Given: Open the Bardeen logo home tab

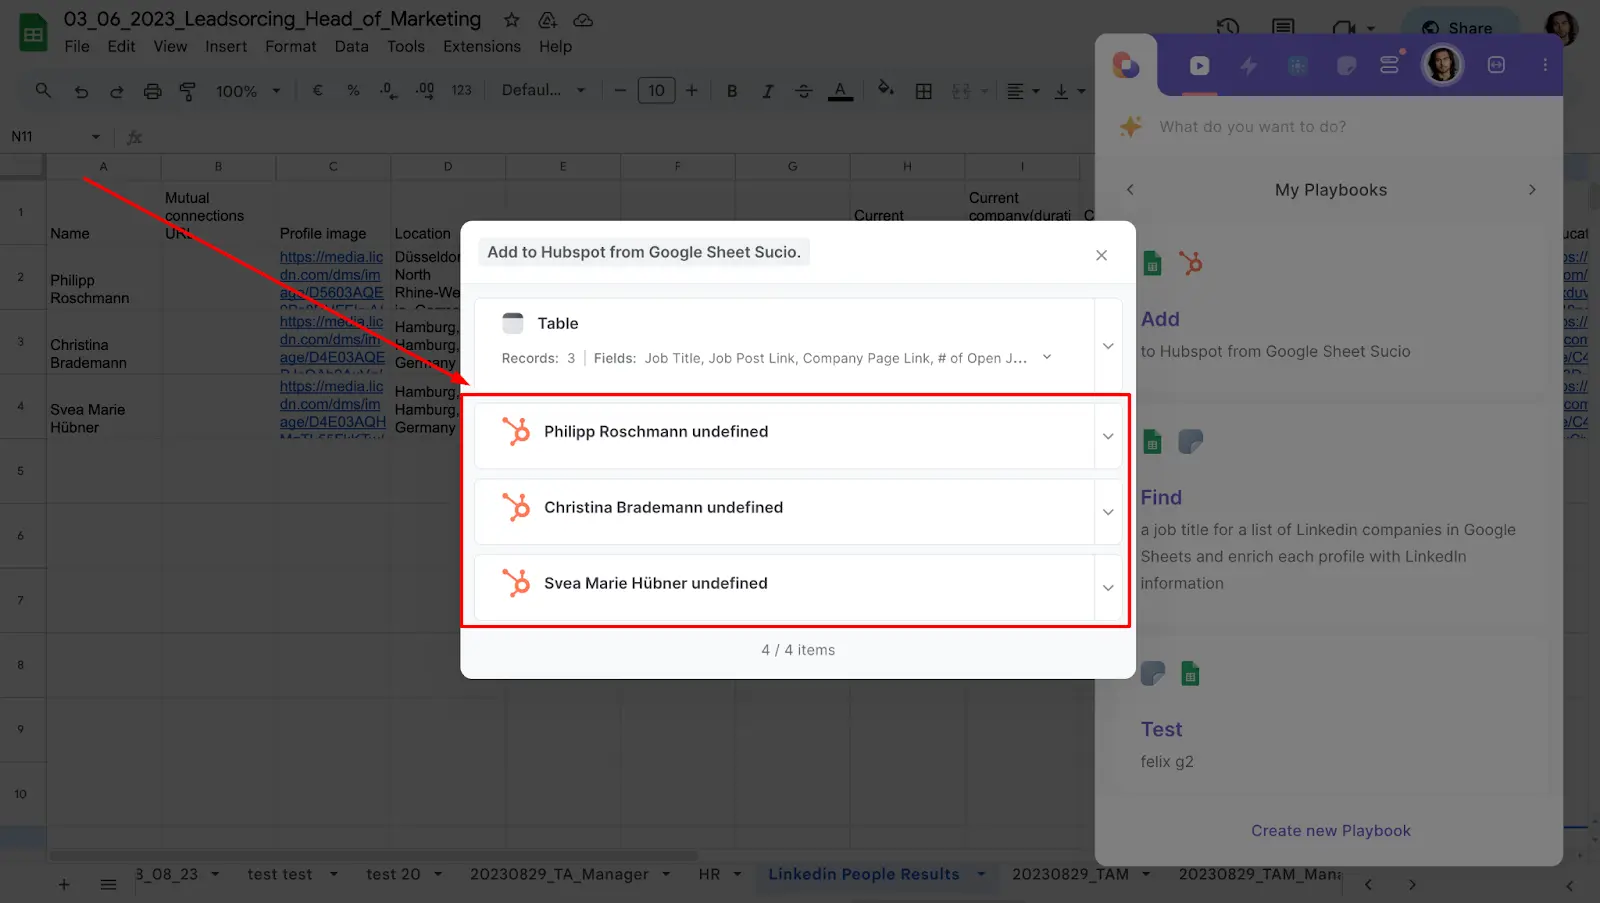Looking at the screenshot, I should pos(1126,66).
